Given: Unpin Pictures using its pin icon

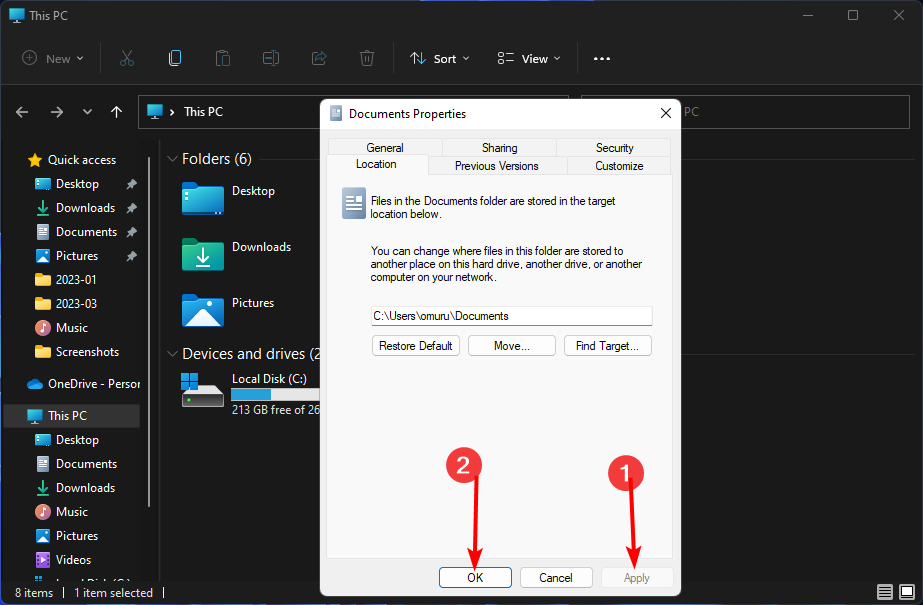Looking at the screenshot, I should click(131, 256).
